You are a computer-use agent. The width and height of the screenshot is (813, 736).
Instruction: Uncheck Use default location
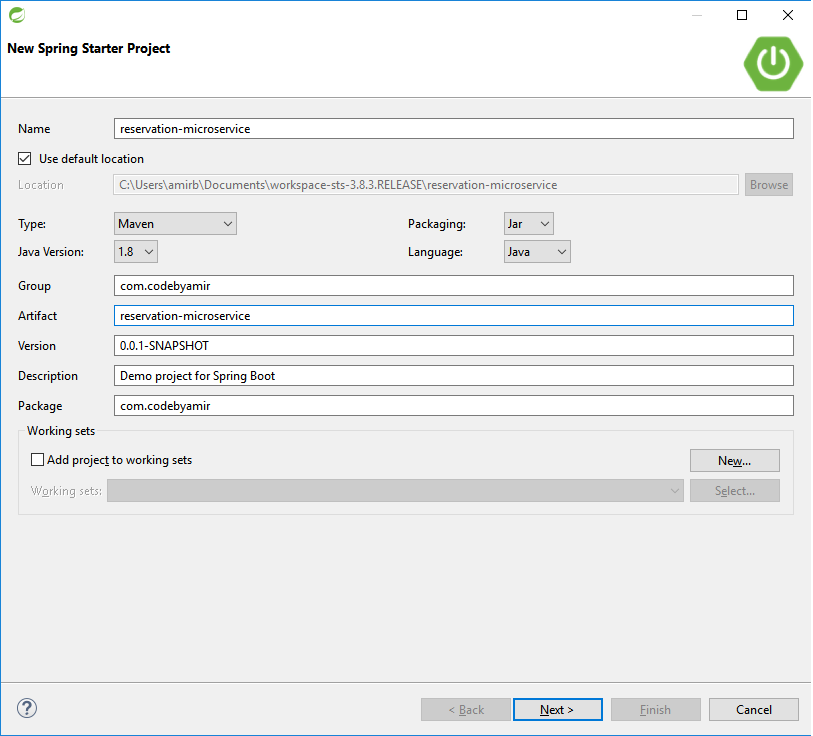pos(24,158)
